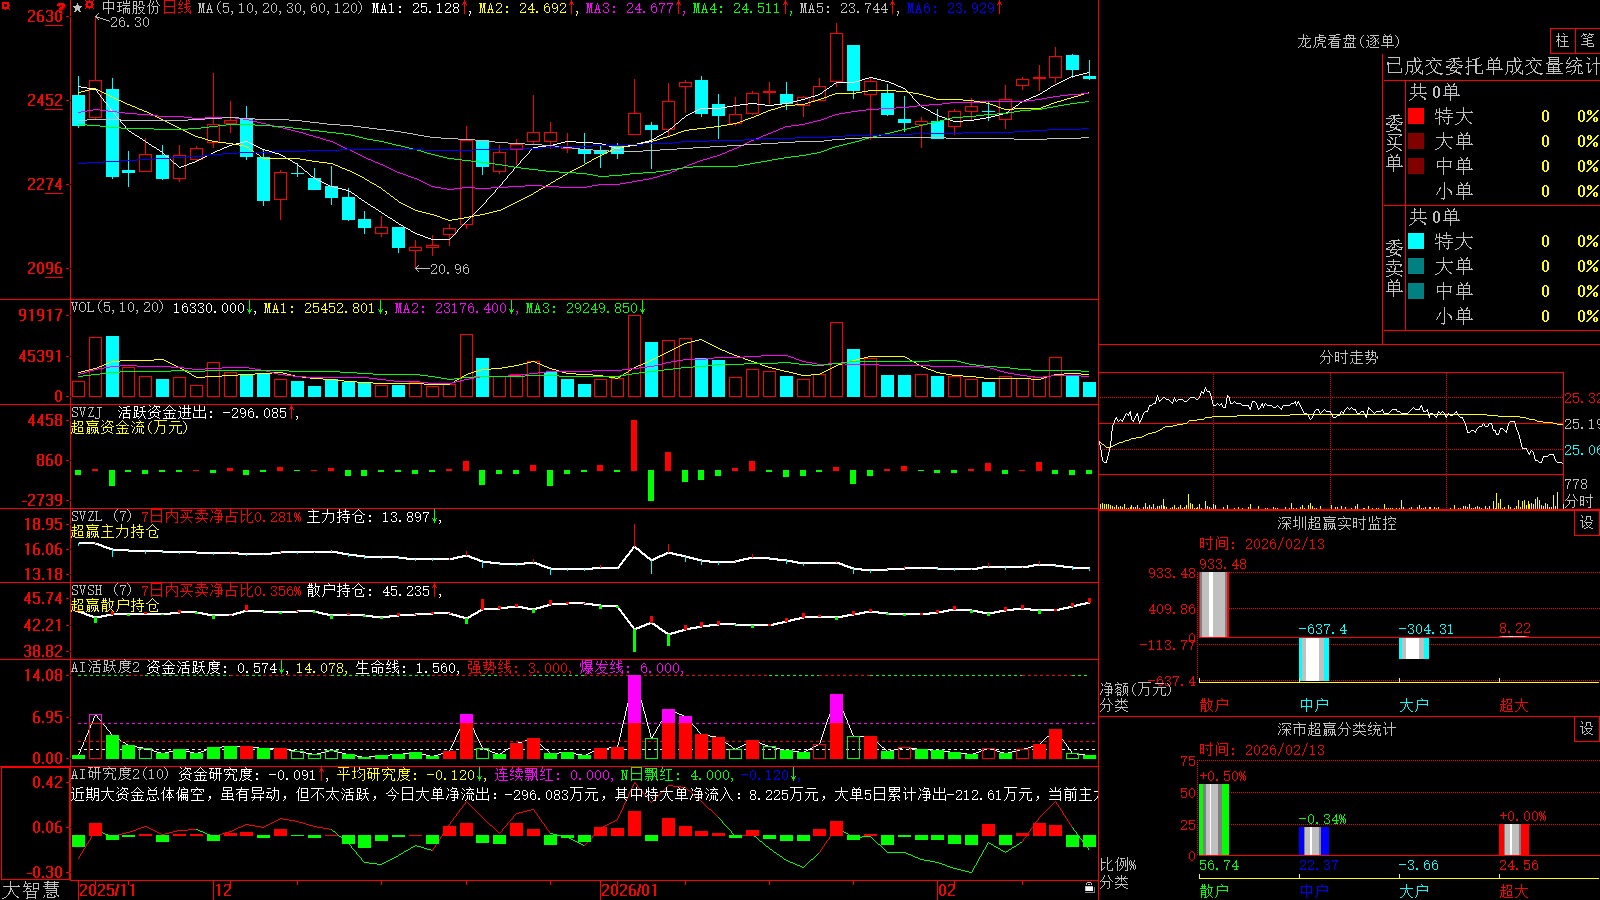The height and width of the screenshot is (900, 1600).
Task: Jump to the 2026/01 timeline marker
Action: [630, 890]
